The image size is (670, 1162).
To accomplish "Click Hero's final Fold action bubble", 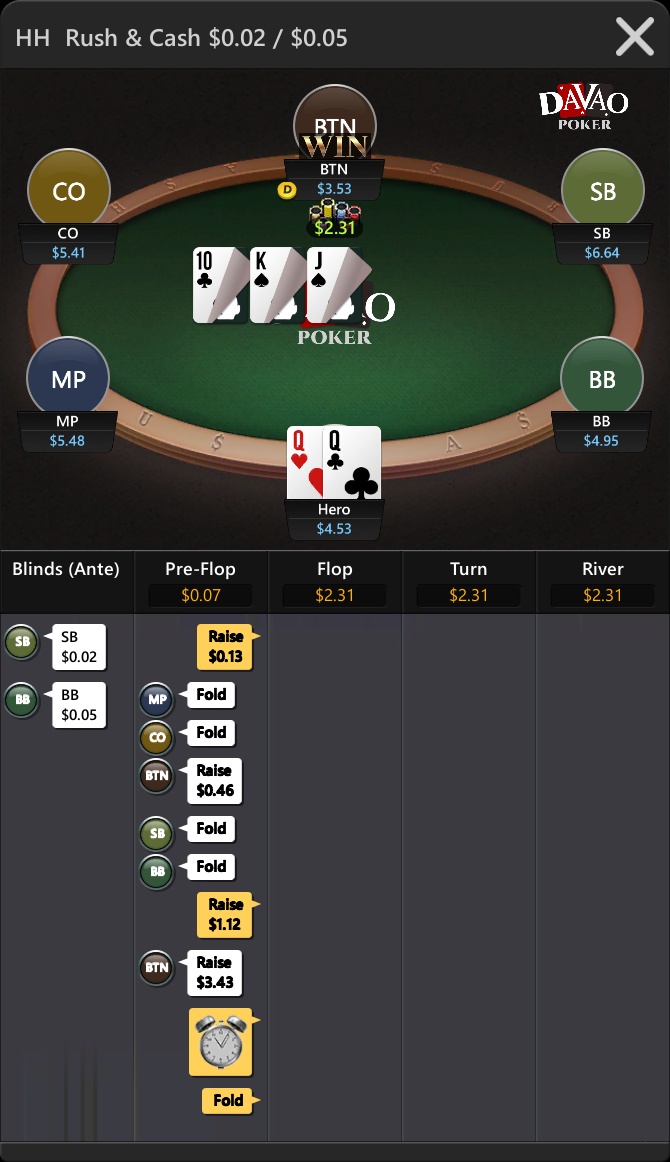I will (228, 1100).
